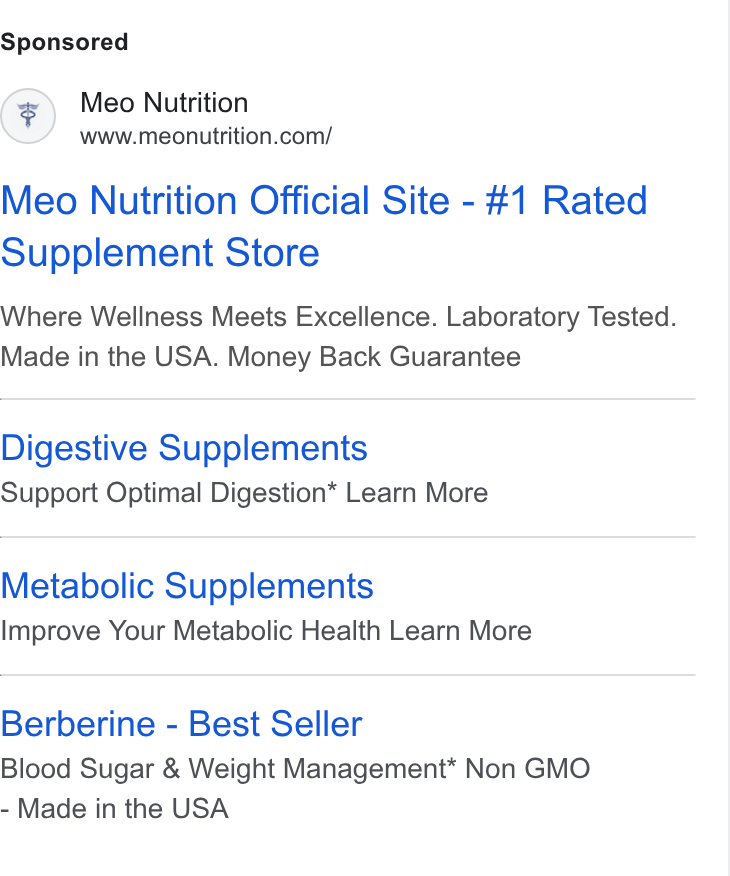The image size is (730, 876).
Task: Click the Meo Nutrition caduceus logo icon
Action: tap(28, 116)
